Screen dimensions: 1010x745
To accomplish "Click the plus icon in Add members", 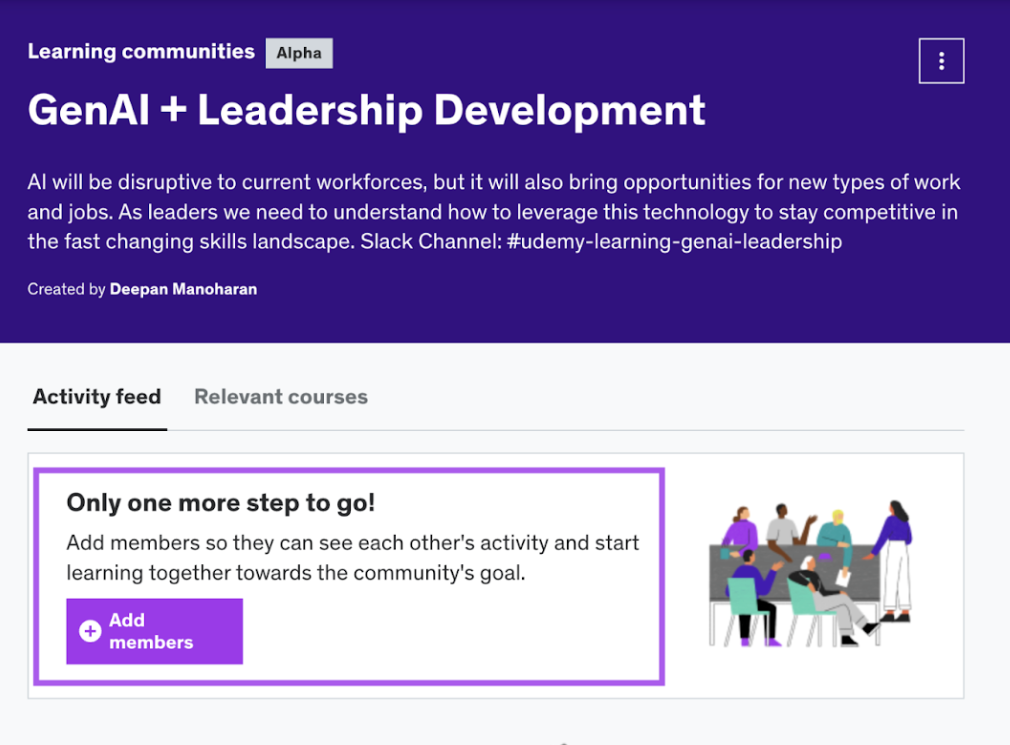I will pyautogui.click(x=90, y=631).
